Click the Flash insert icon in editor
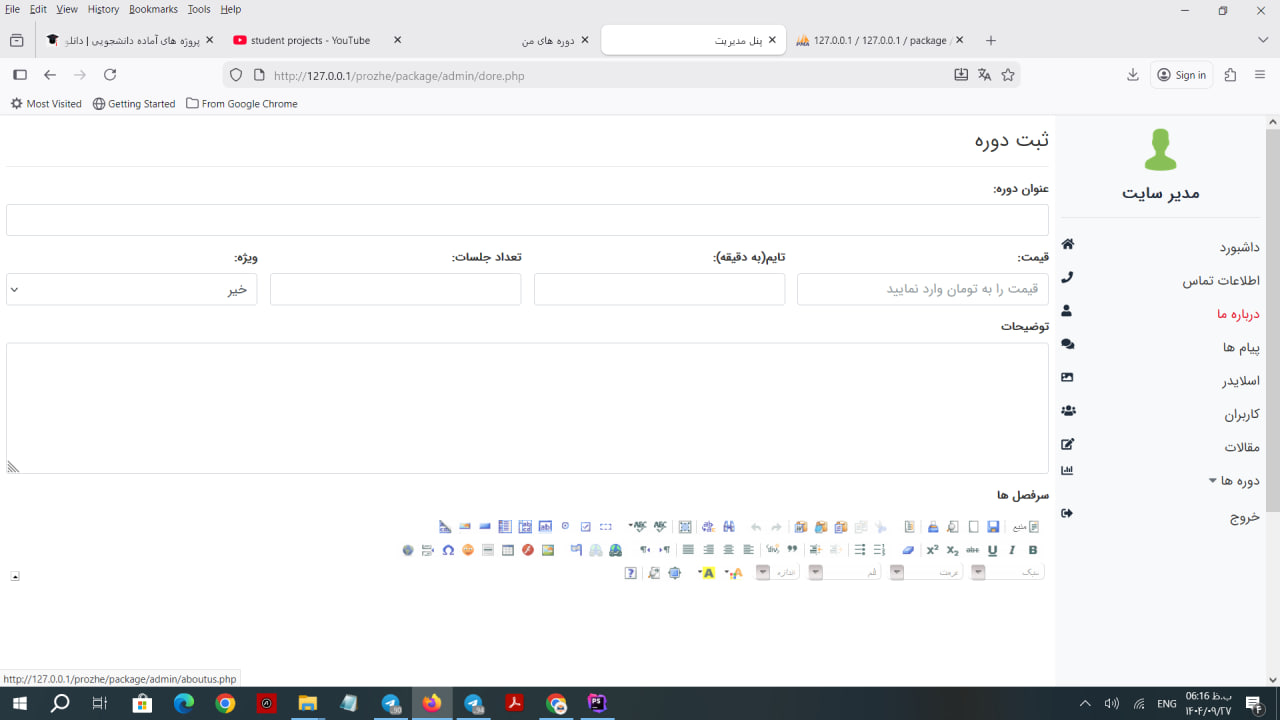 527,550
